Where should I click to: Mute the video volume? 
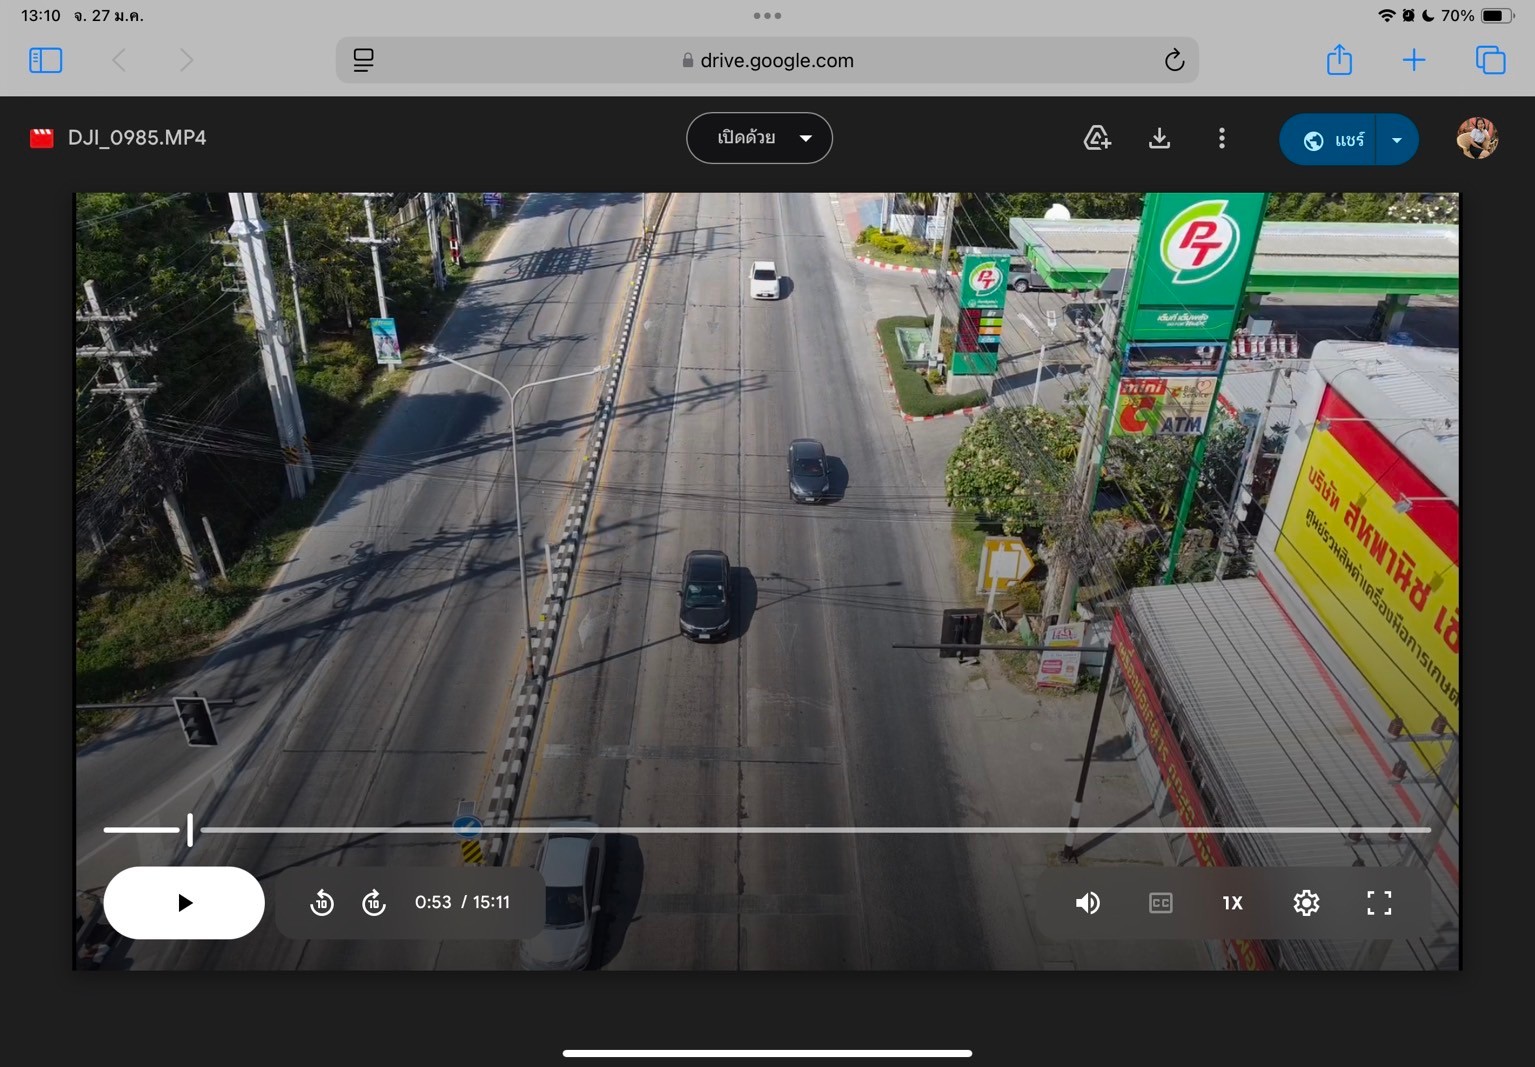pos(1087,903)
